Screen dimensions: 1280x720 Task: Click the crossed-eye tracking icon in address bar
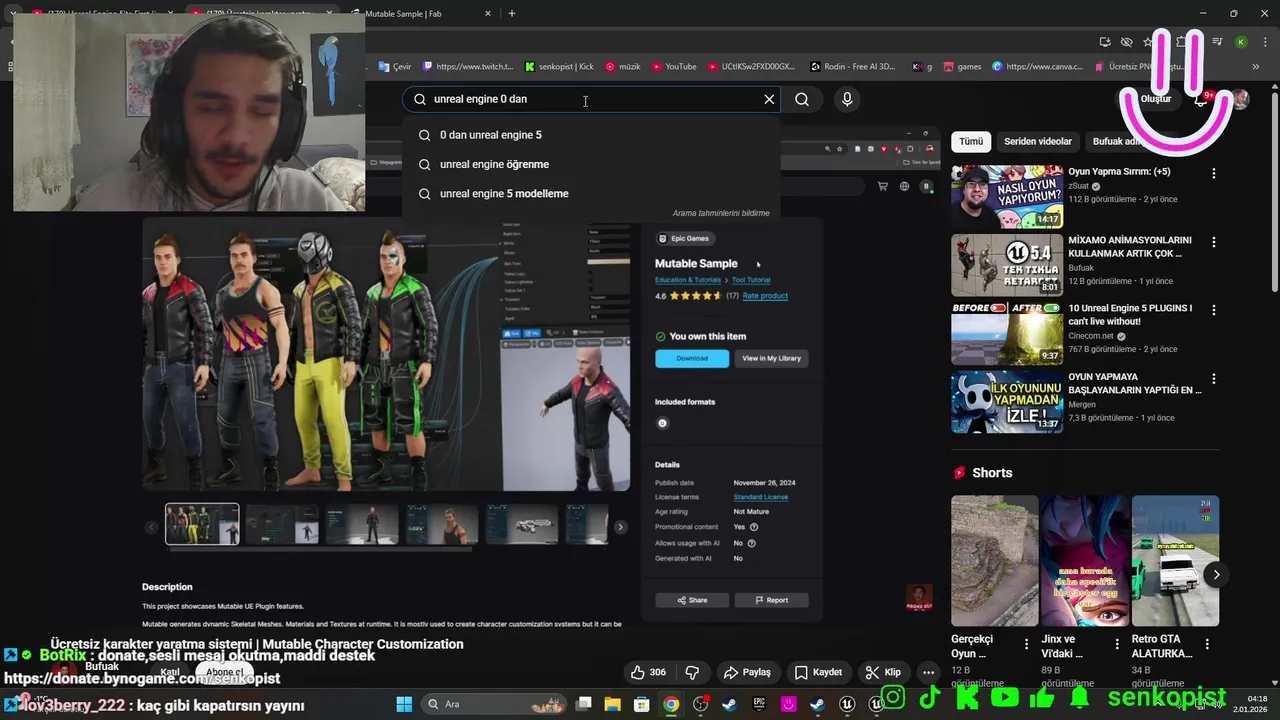pyautogui.click(x=1126, y=42)
